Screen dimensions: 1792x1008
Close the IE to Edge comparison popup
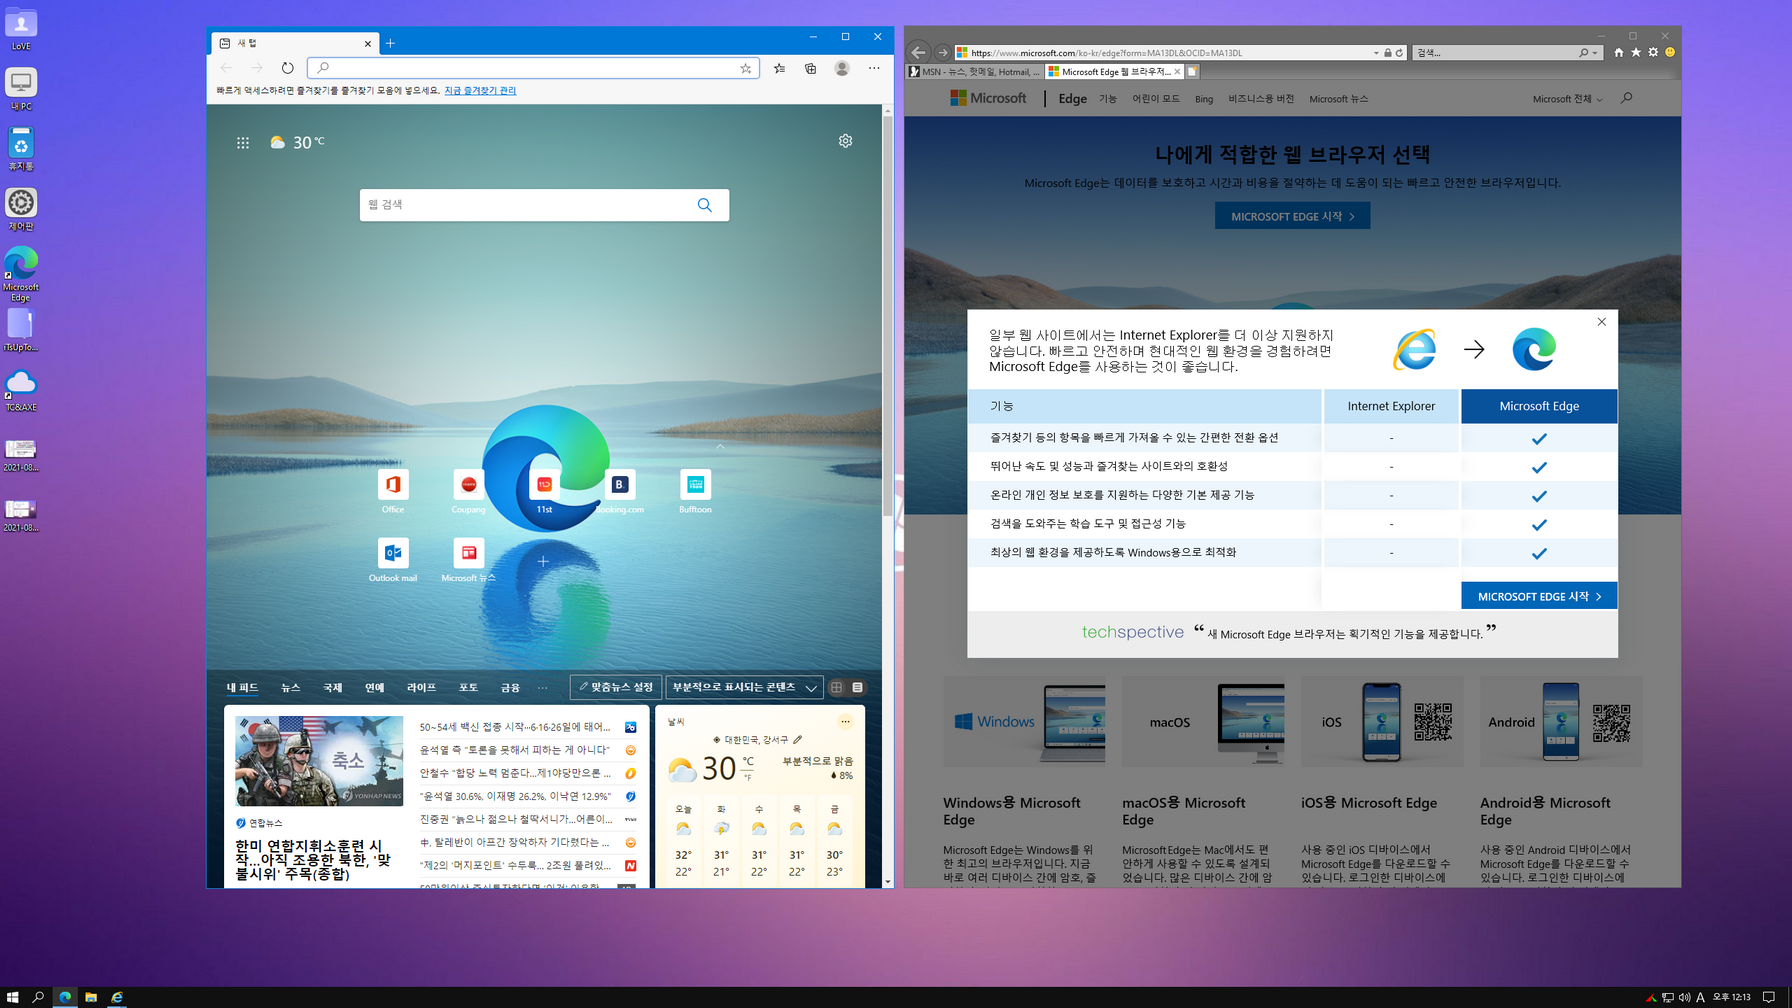[1601, 322]
